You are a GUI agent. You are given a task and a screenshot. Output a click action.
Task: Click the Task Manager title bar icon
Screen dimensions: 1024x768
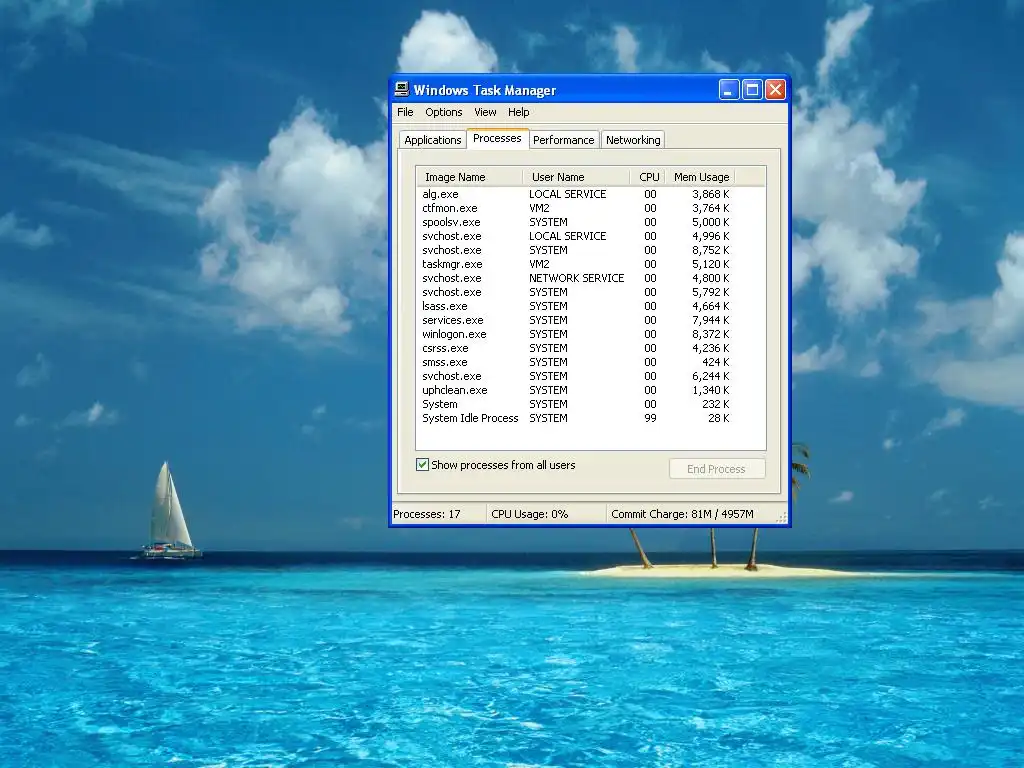(x=402, y=89)
